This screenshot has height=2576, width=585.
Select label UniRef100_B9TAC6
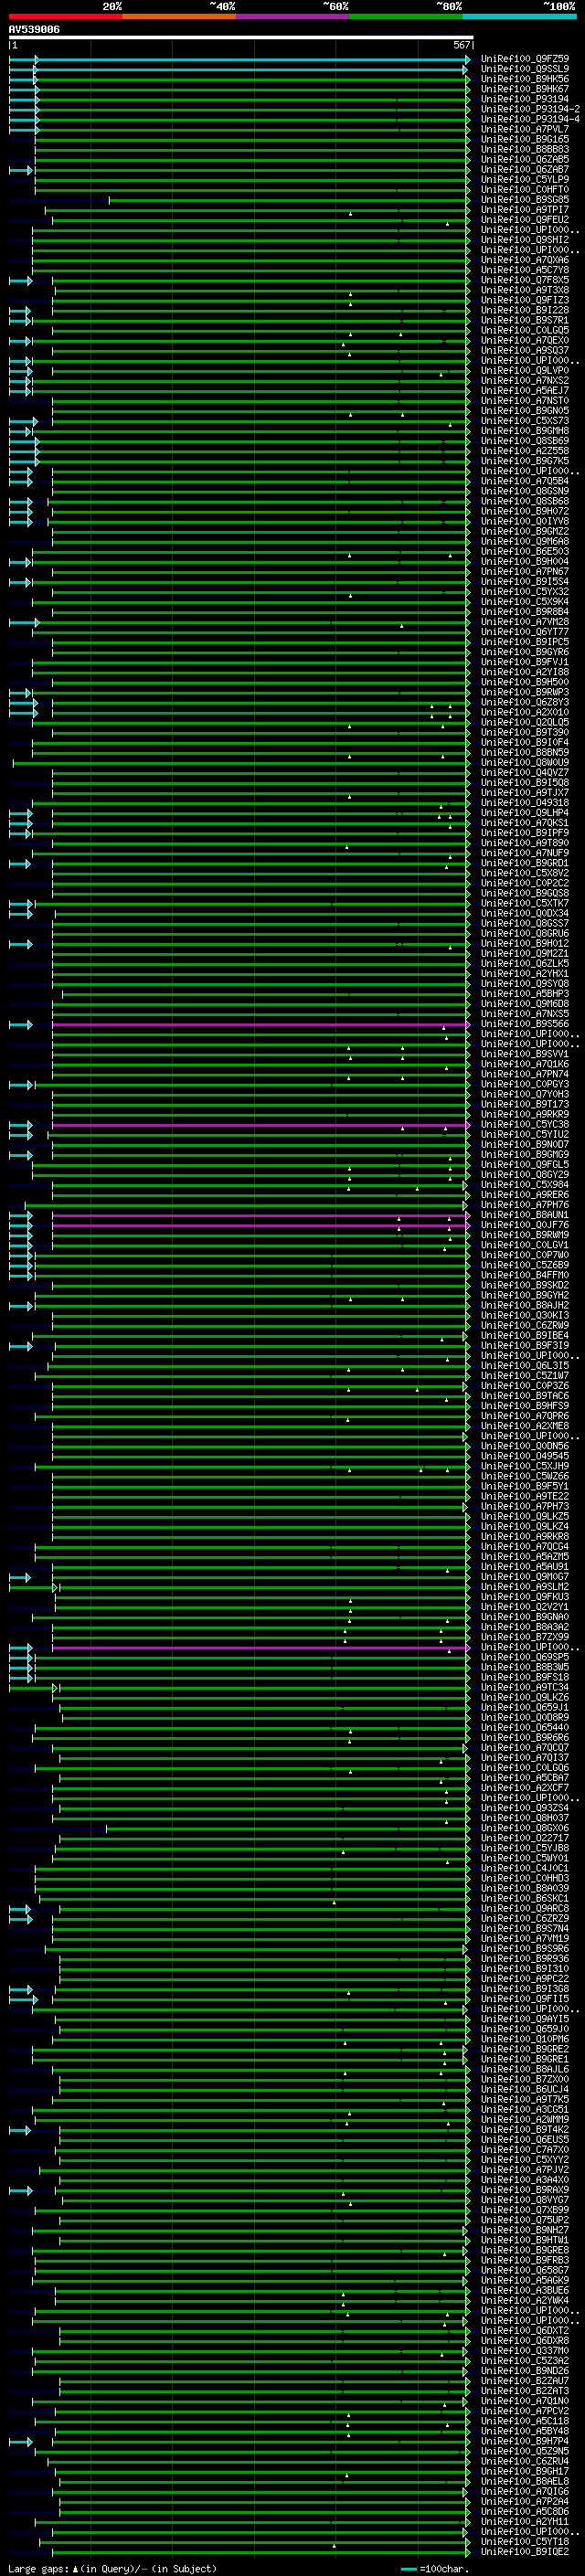525,1396
